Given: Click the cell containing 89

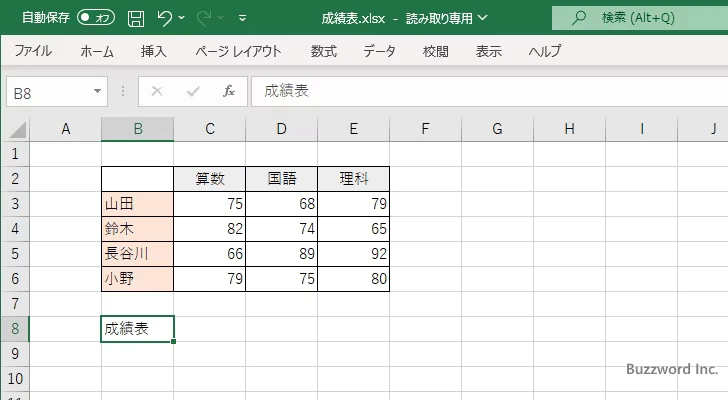Looking at the screenshot, I should click(282, 254).
